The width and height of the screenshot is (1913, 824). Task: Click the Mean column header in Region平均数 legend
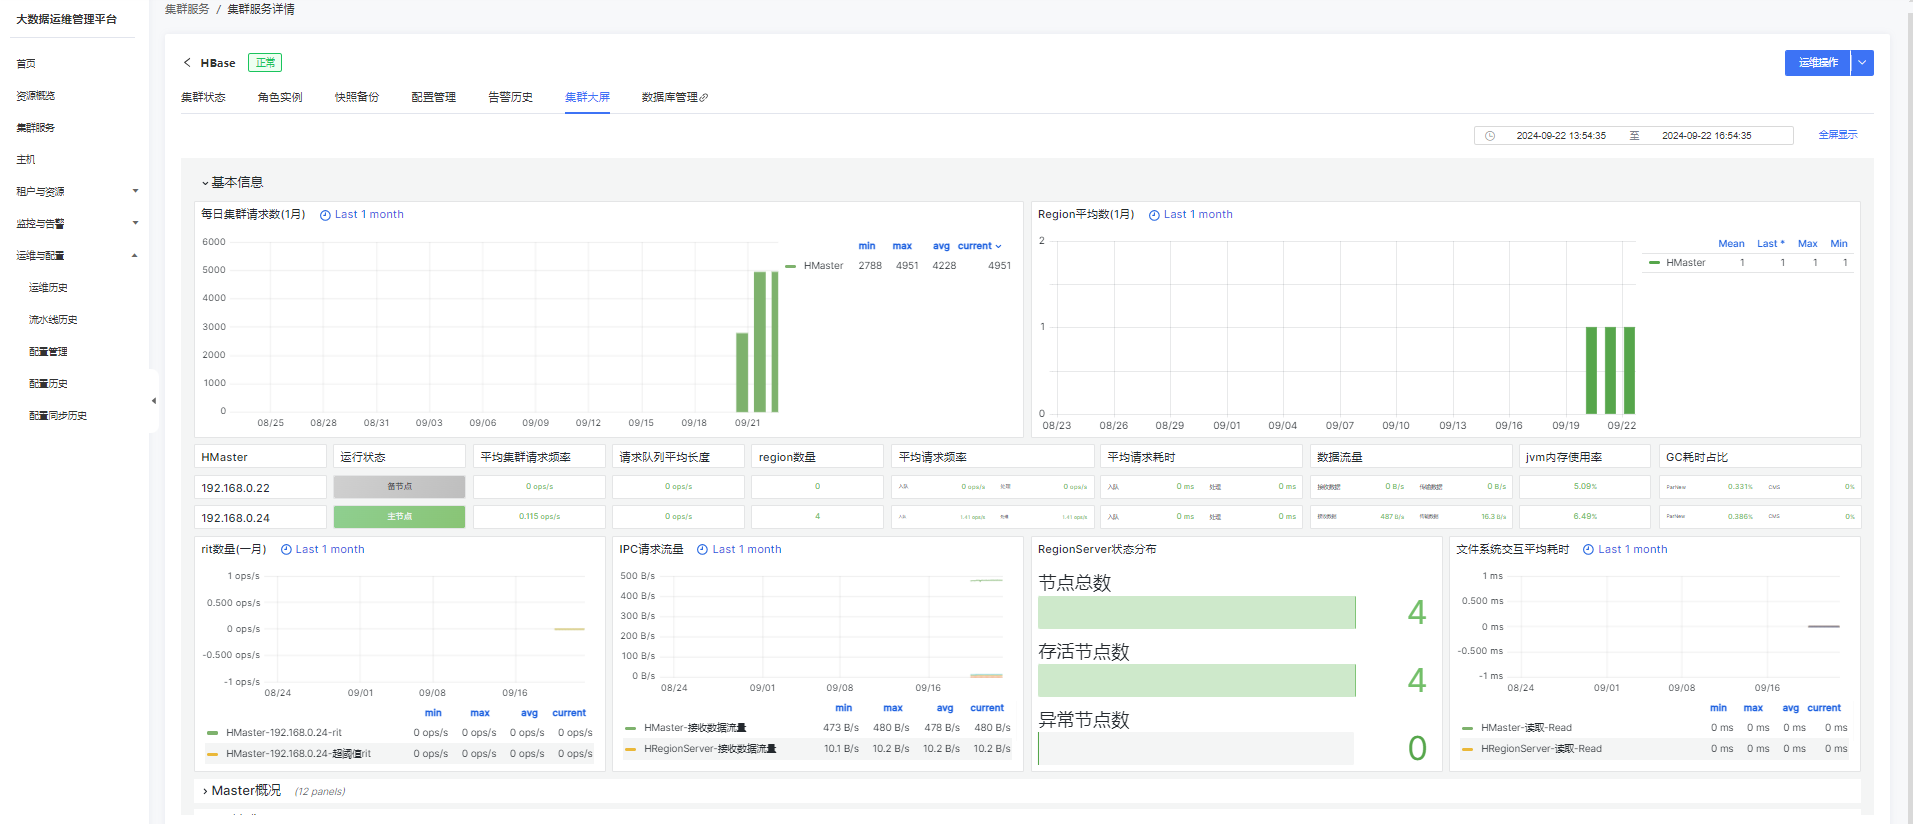(x=1731, y=244)
